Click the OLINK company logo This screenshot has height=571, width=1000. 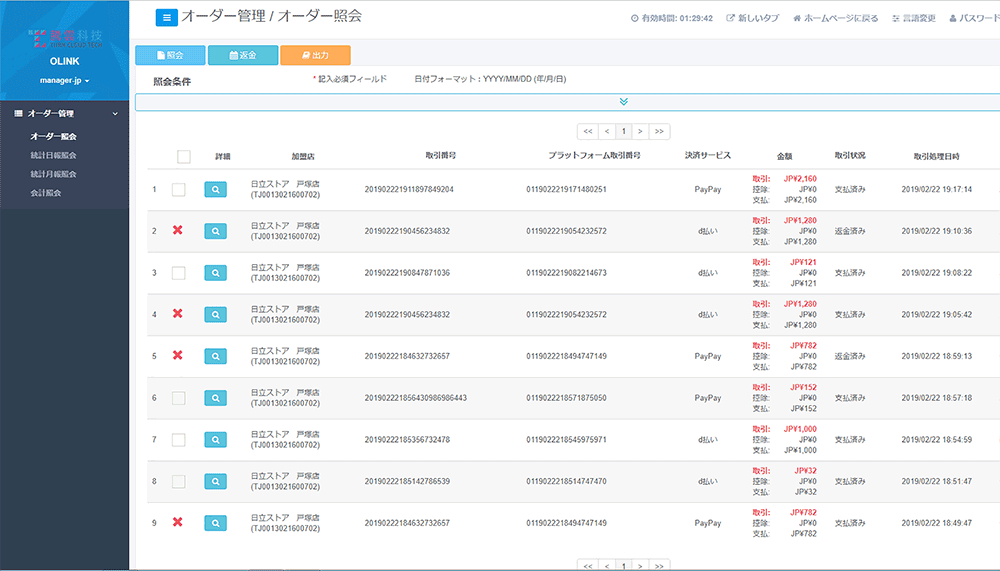point(64,40)
